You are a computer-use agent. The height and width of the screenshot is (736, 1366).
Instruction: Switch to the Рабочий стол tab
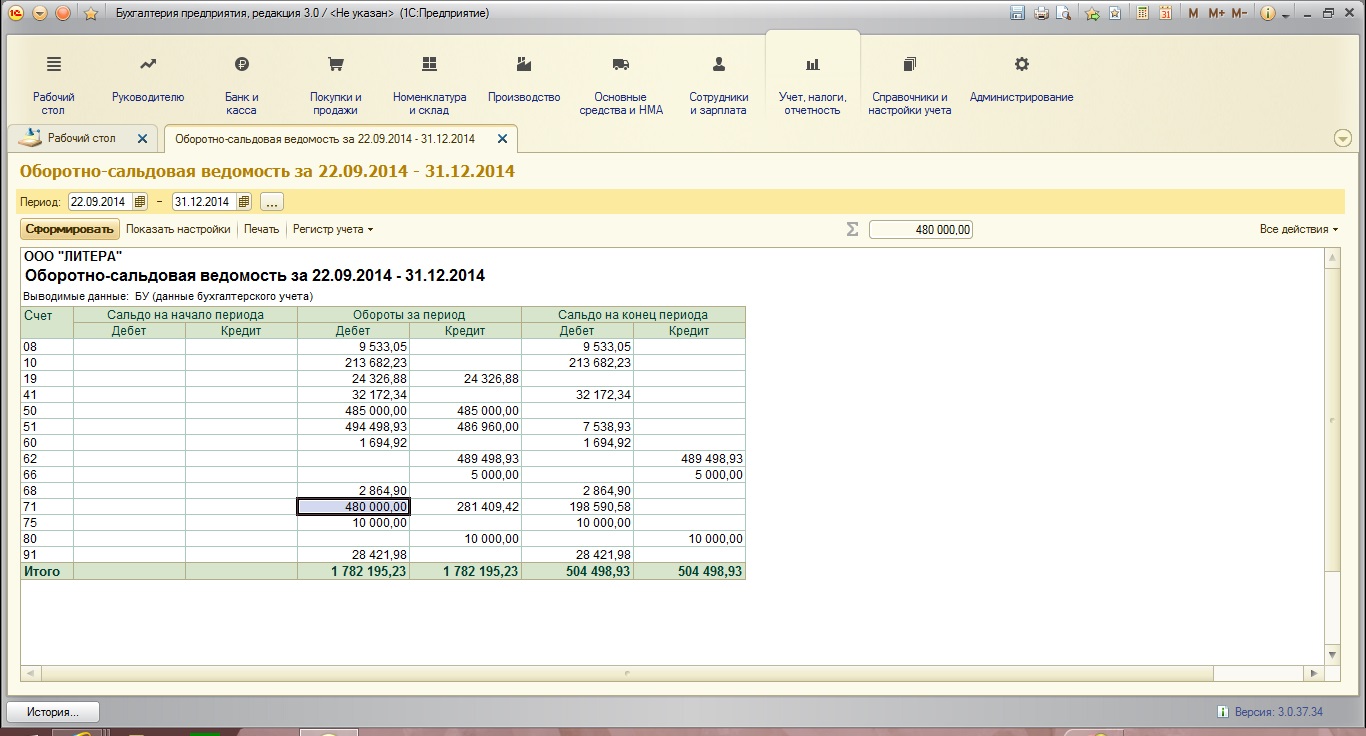81,138
